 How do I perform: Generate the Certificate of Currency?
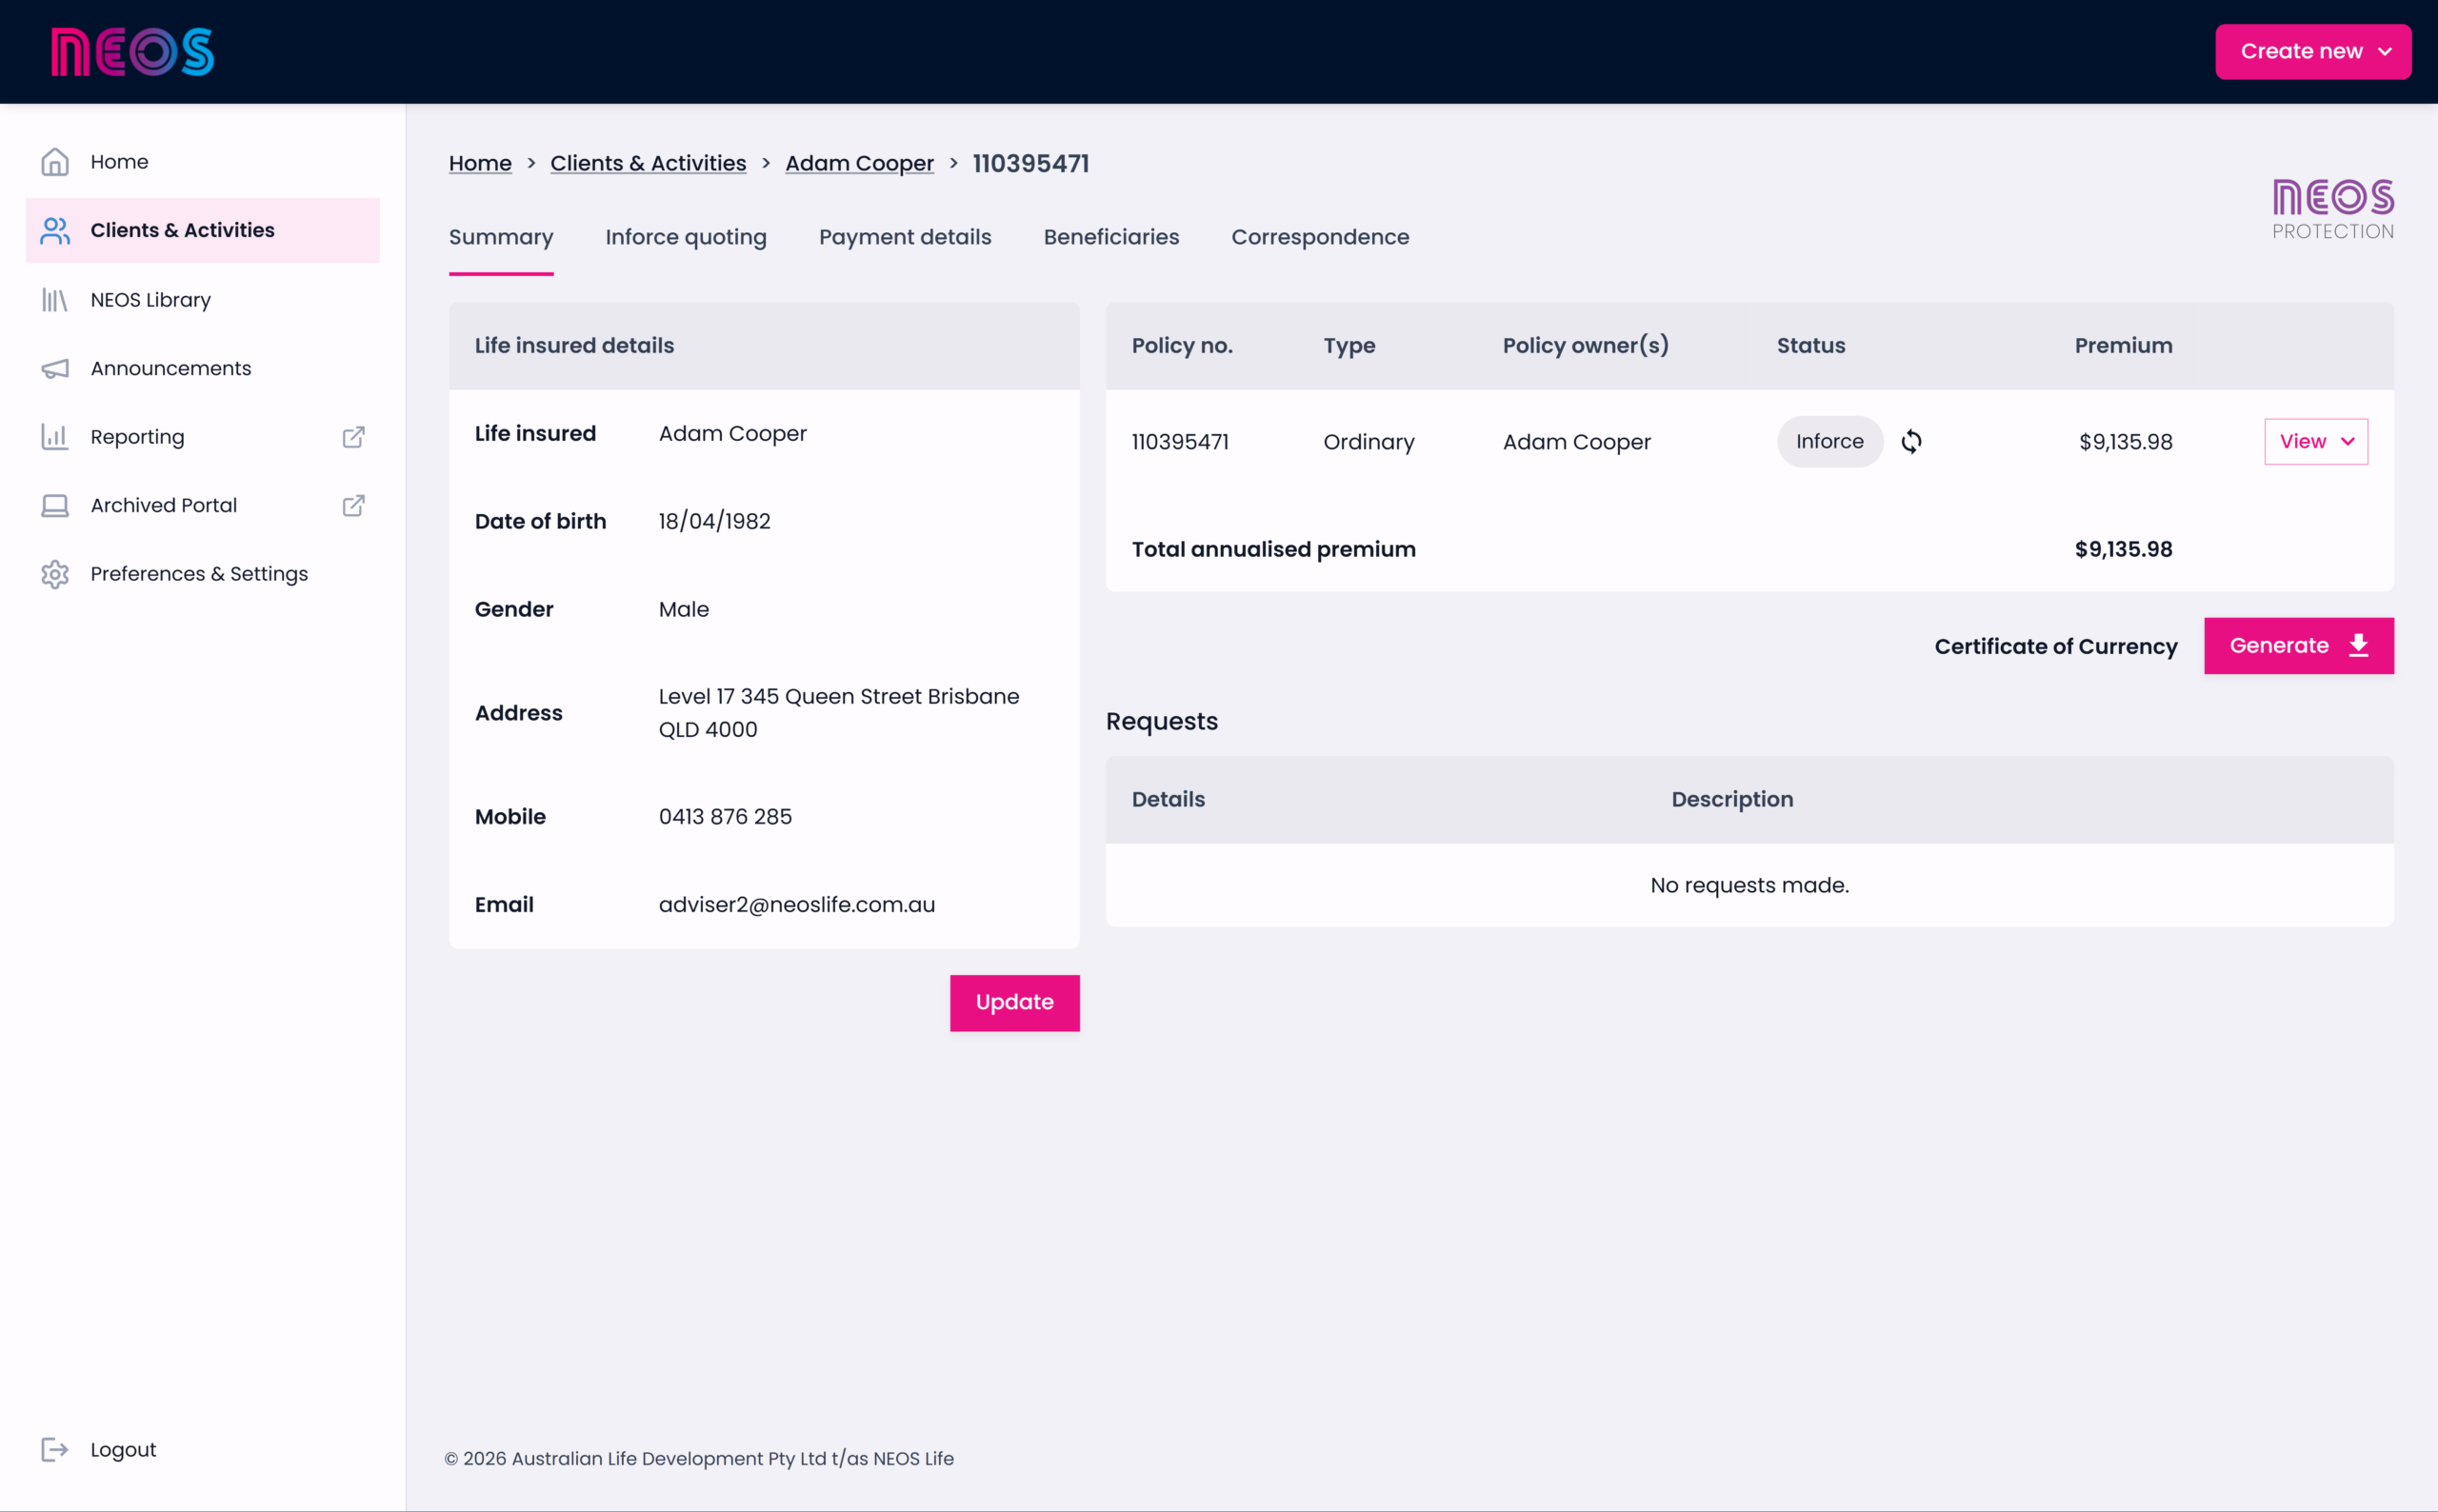2298,646
